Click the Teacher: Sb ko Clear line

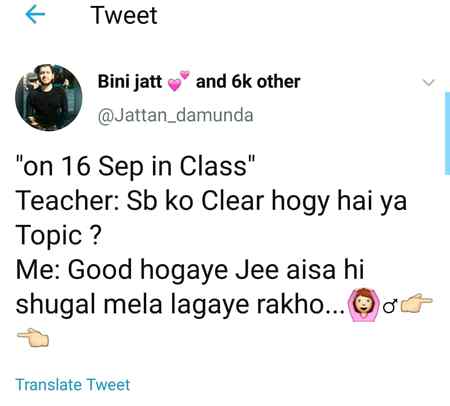(x=211, y=202)
